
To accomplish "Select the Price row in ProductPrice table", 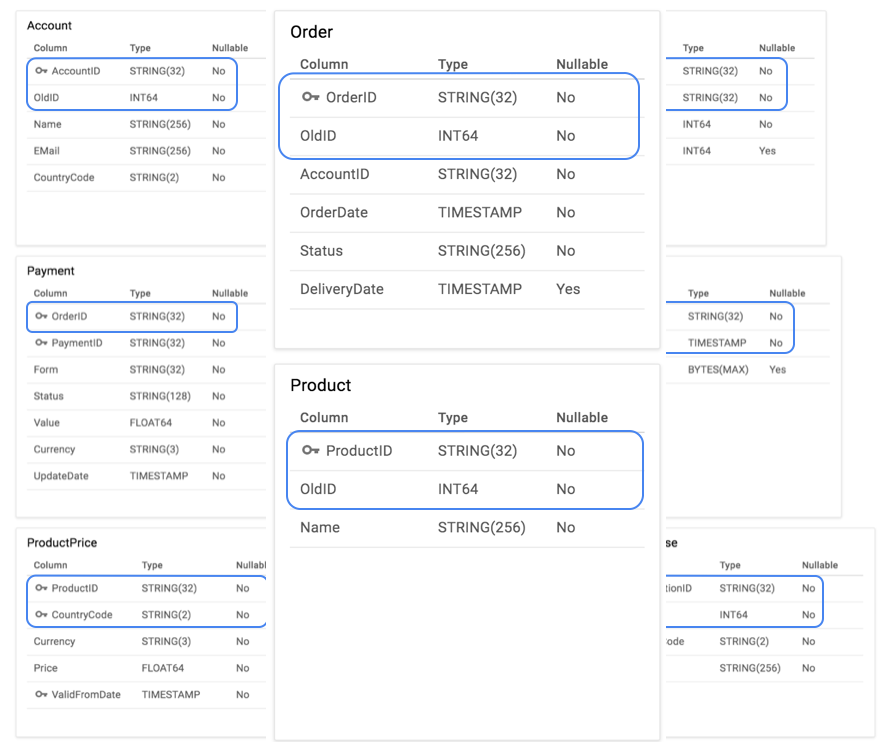I will coord(46,668).
